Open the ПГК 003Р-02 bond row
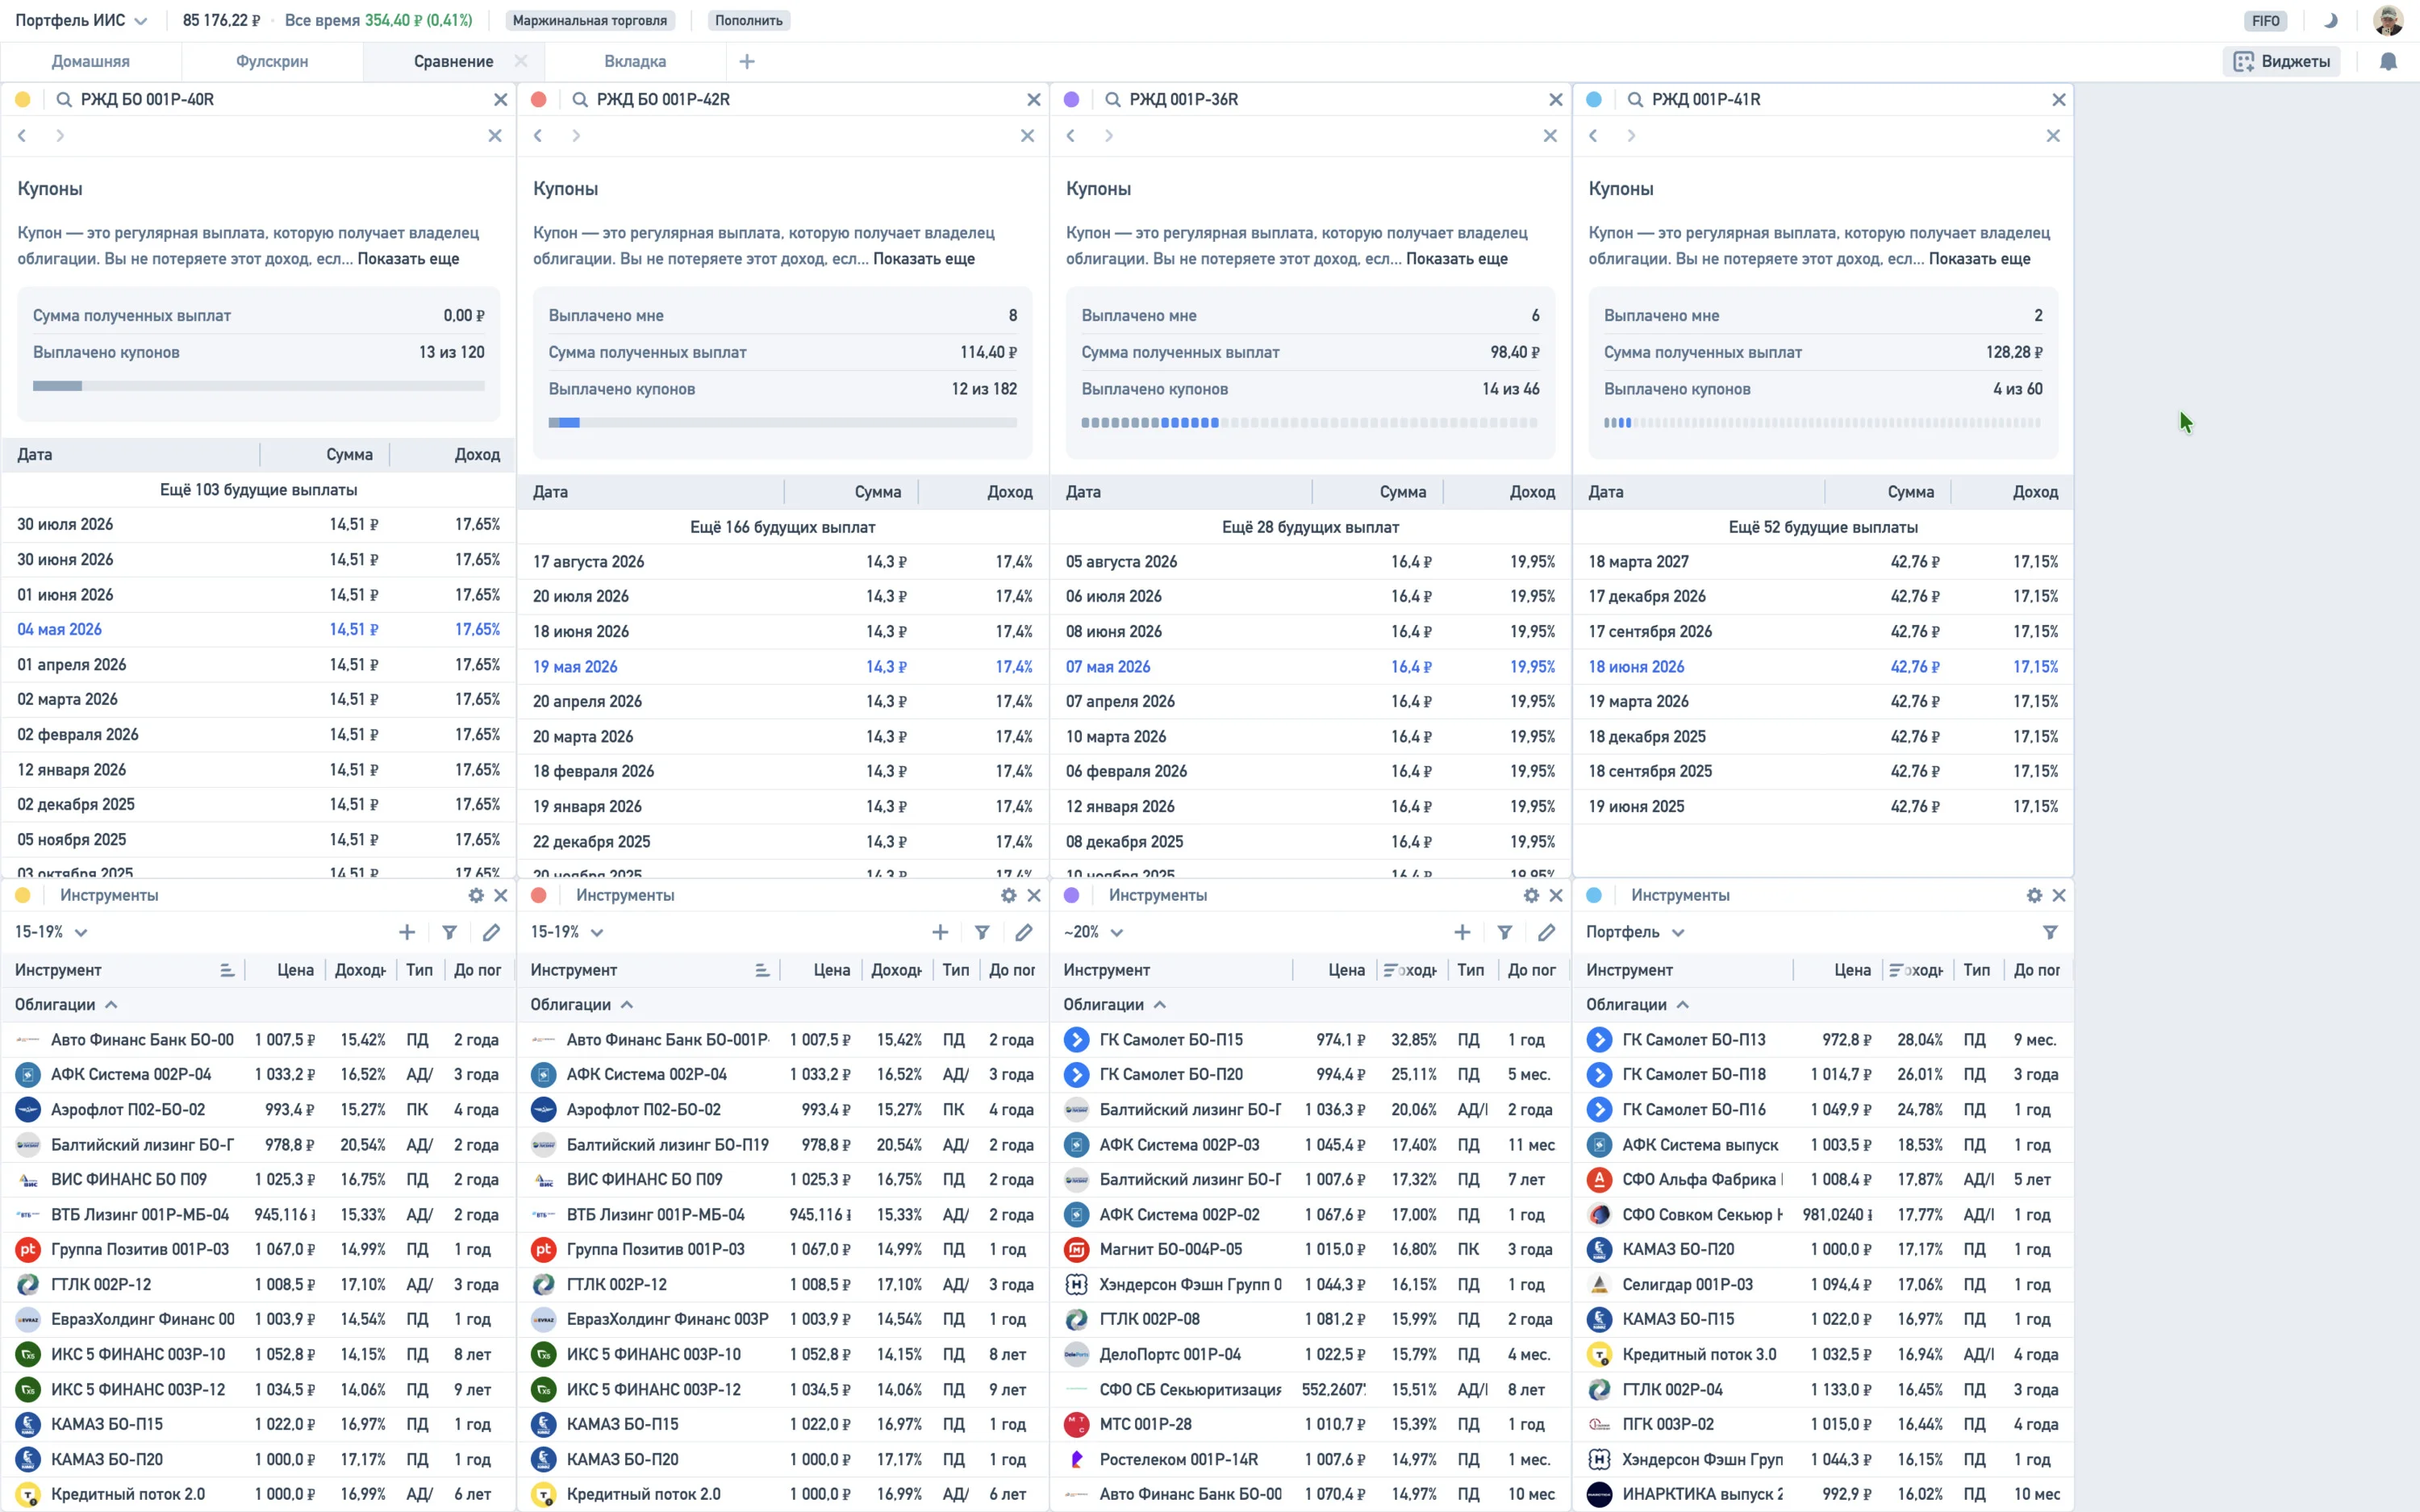Image resolution: width=2420 pixels, height=1512 pixels. point(1823,1424)
